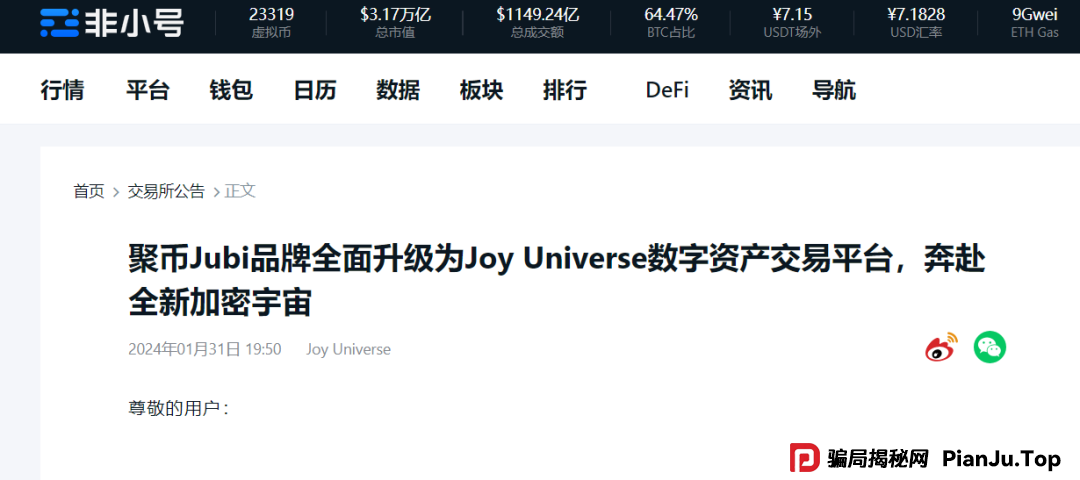
Task: Click the ETH Gas 9Gwei indicator
Action: [1034, 22]
